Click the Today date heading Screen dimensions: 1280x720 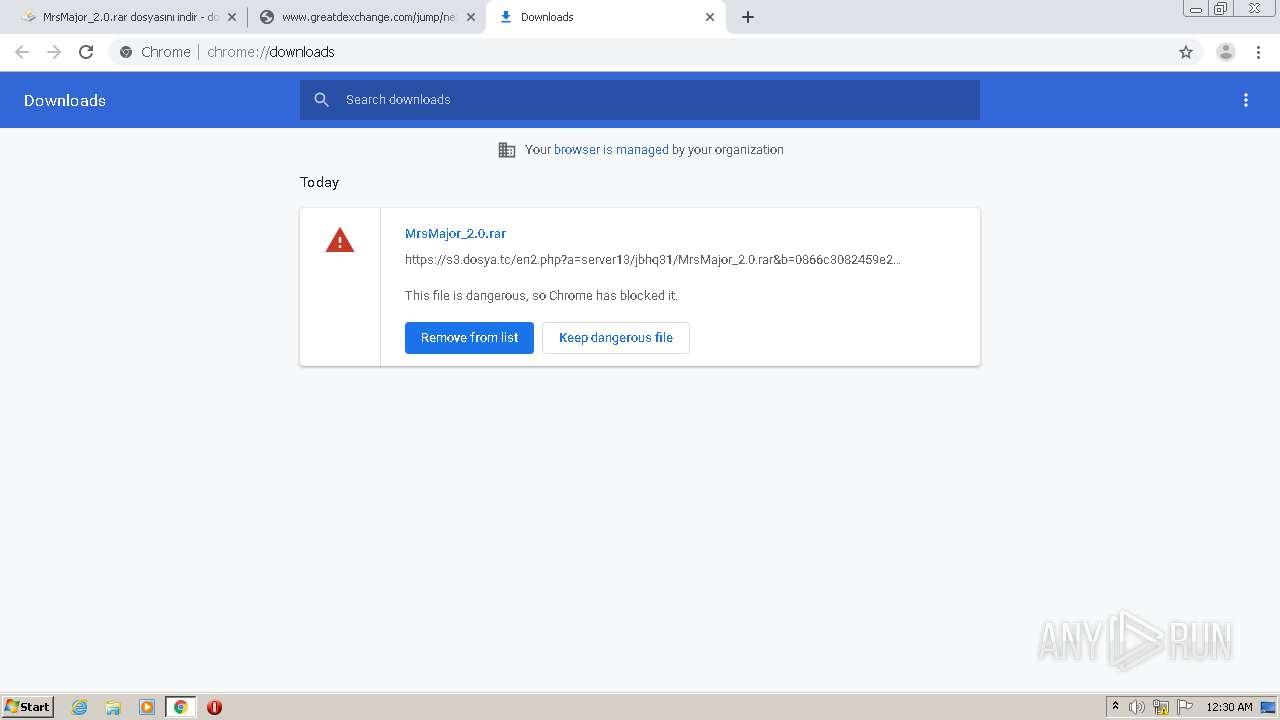pyautogui.click(x=319, y=182)
